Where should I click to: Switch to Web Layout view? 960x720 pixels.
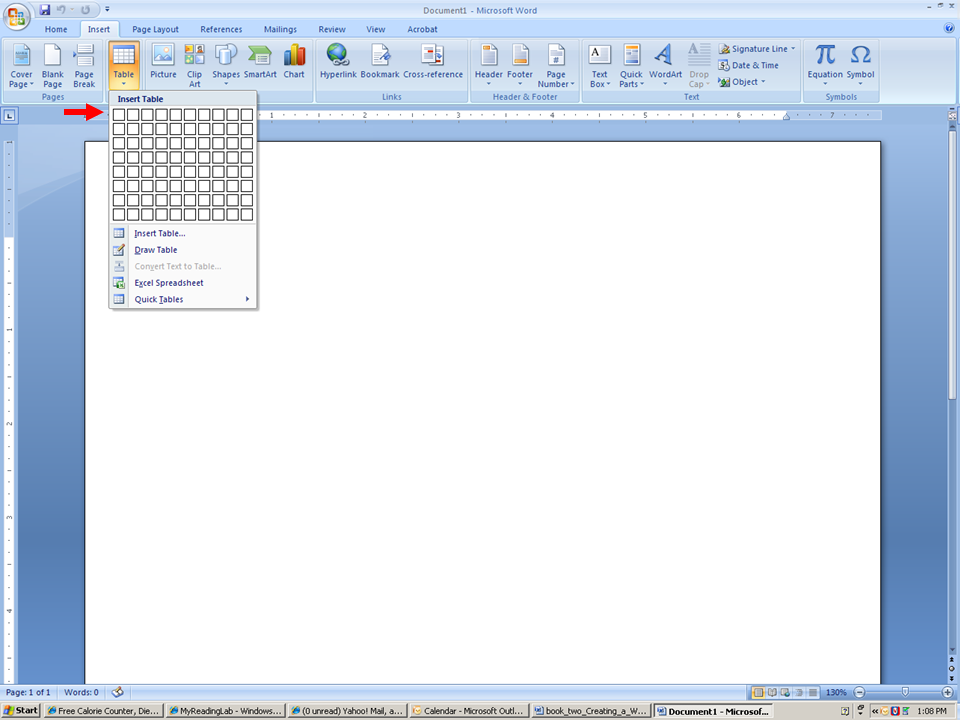(x=785, y=692)
